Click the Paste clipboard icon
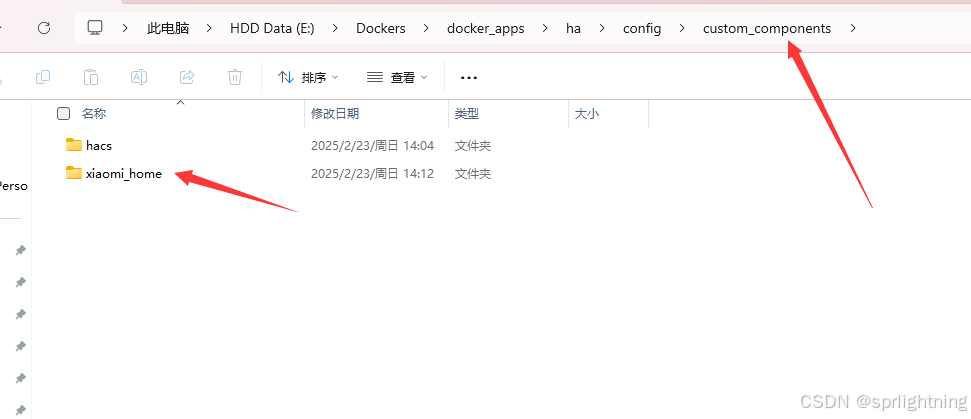 point(91,77)
